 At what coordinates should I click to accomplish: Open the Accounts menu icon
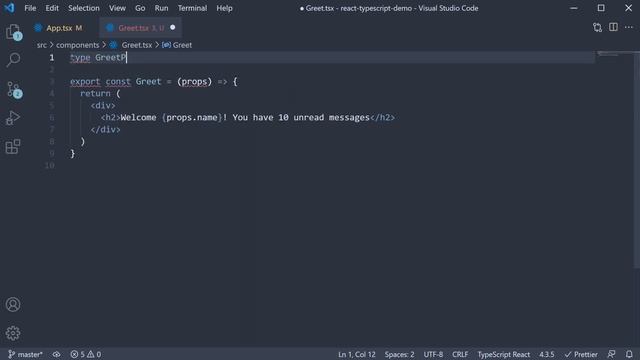(13, 304)
